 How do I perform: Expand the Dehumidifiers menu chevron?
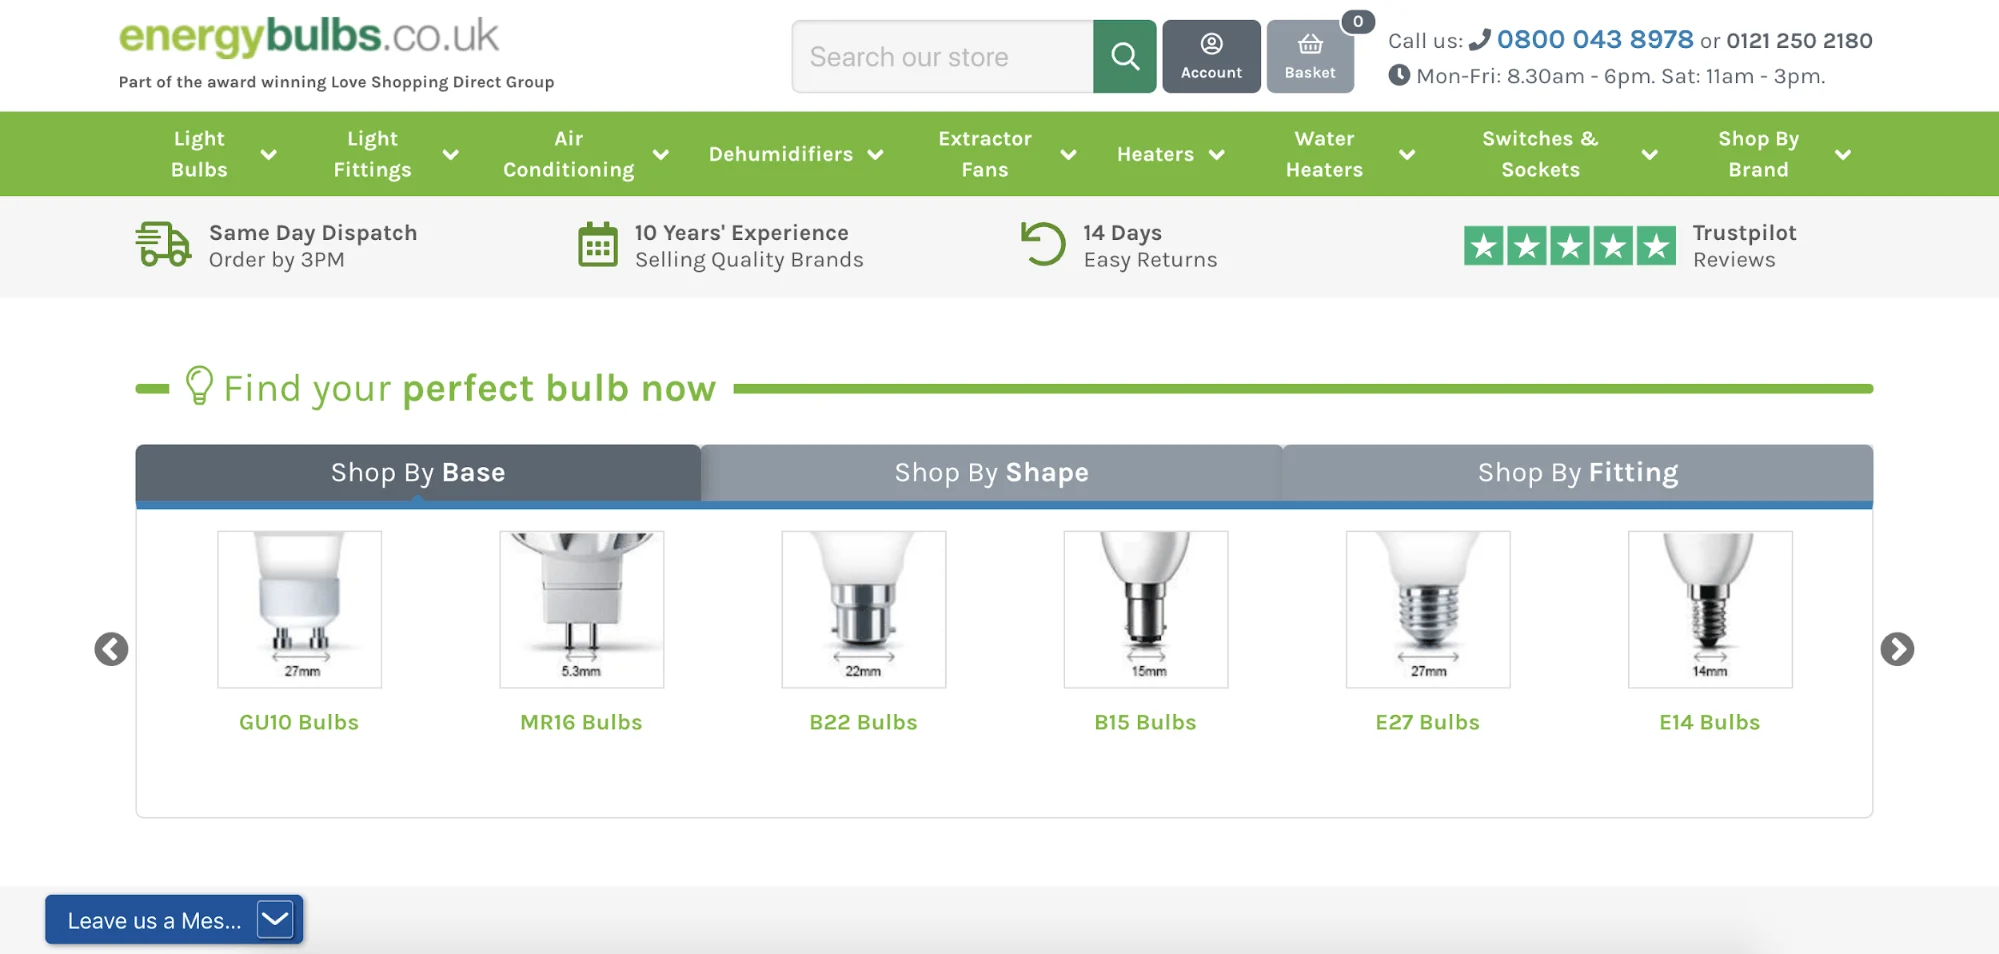tap(875, 154)
